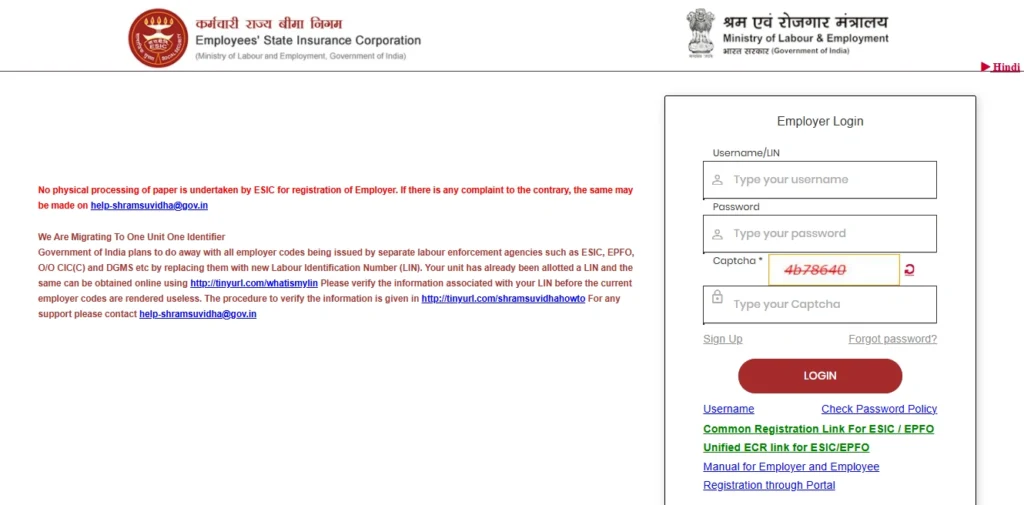The width and height of the screenshot is (1024, 505).
Task: Click the user icon in username field
Action: pyautogui.click(x=717, y=180)
